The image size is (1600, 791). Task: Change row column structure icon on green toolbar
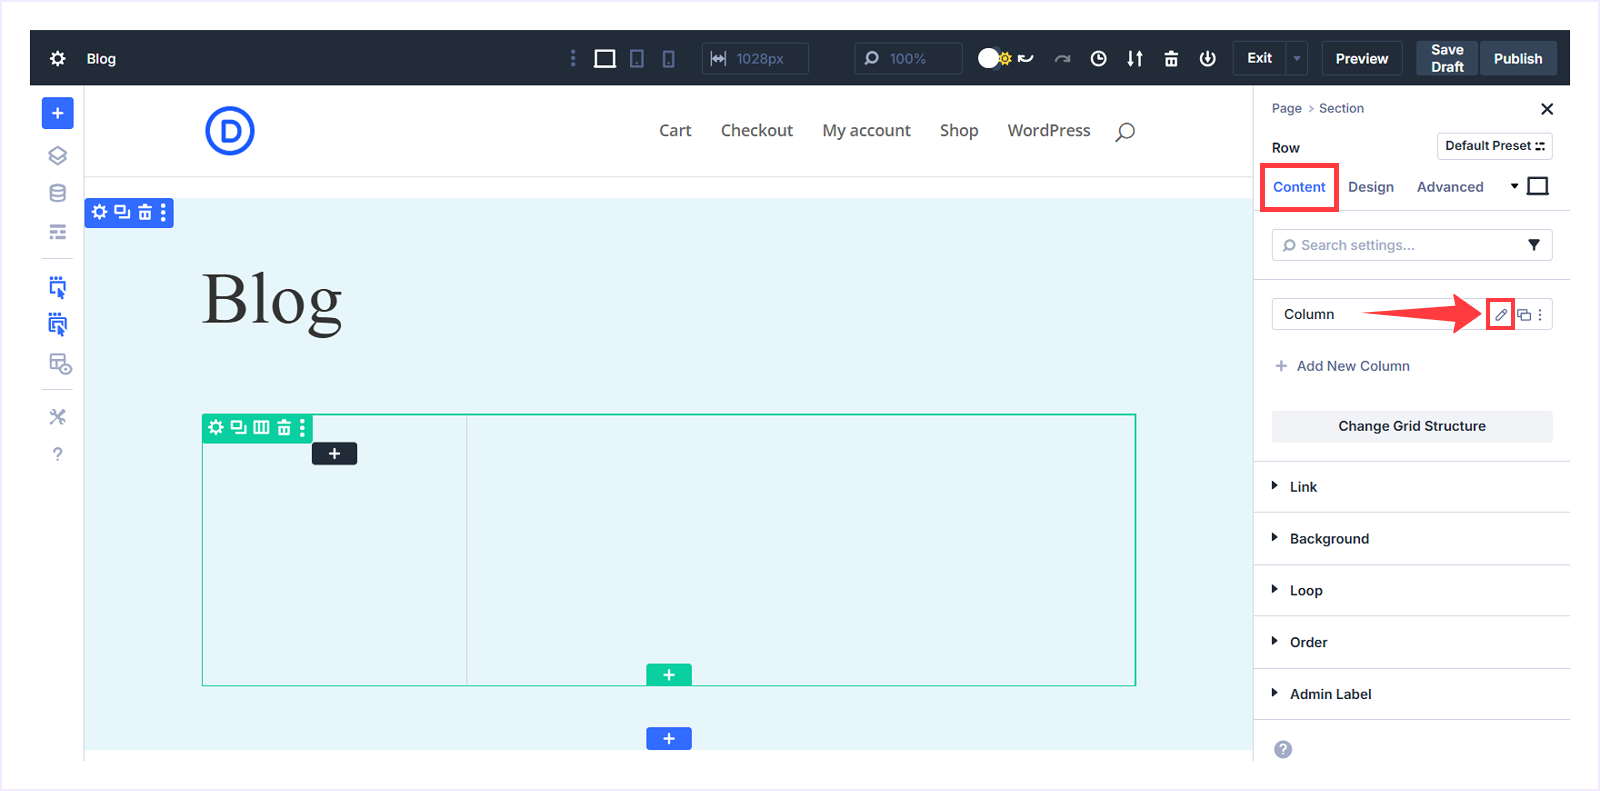point(261,427)
